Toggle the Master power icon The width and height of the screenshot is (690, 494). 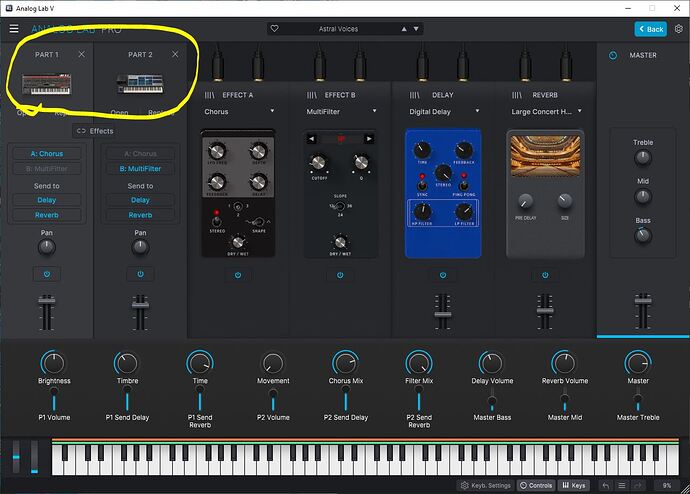[x=613, y=55]
